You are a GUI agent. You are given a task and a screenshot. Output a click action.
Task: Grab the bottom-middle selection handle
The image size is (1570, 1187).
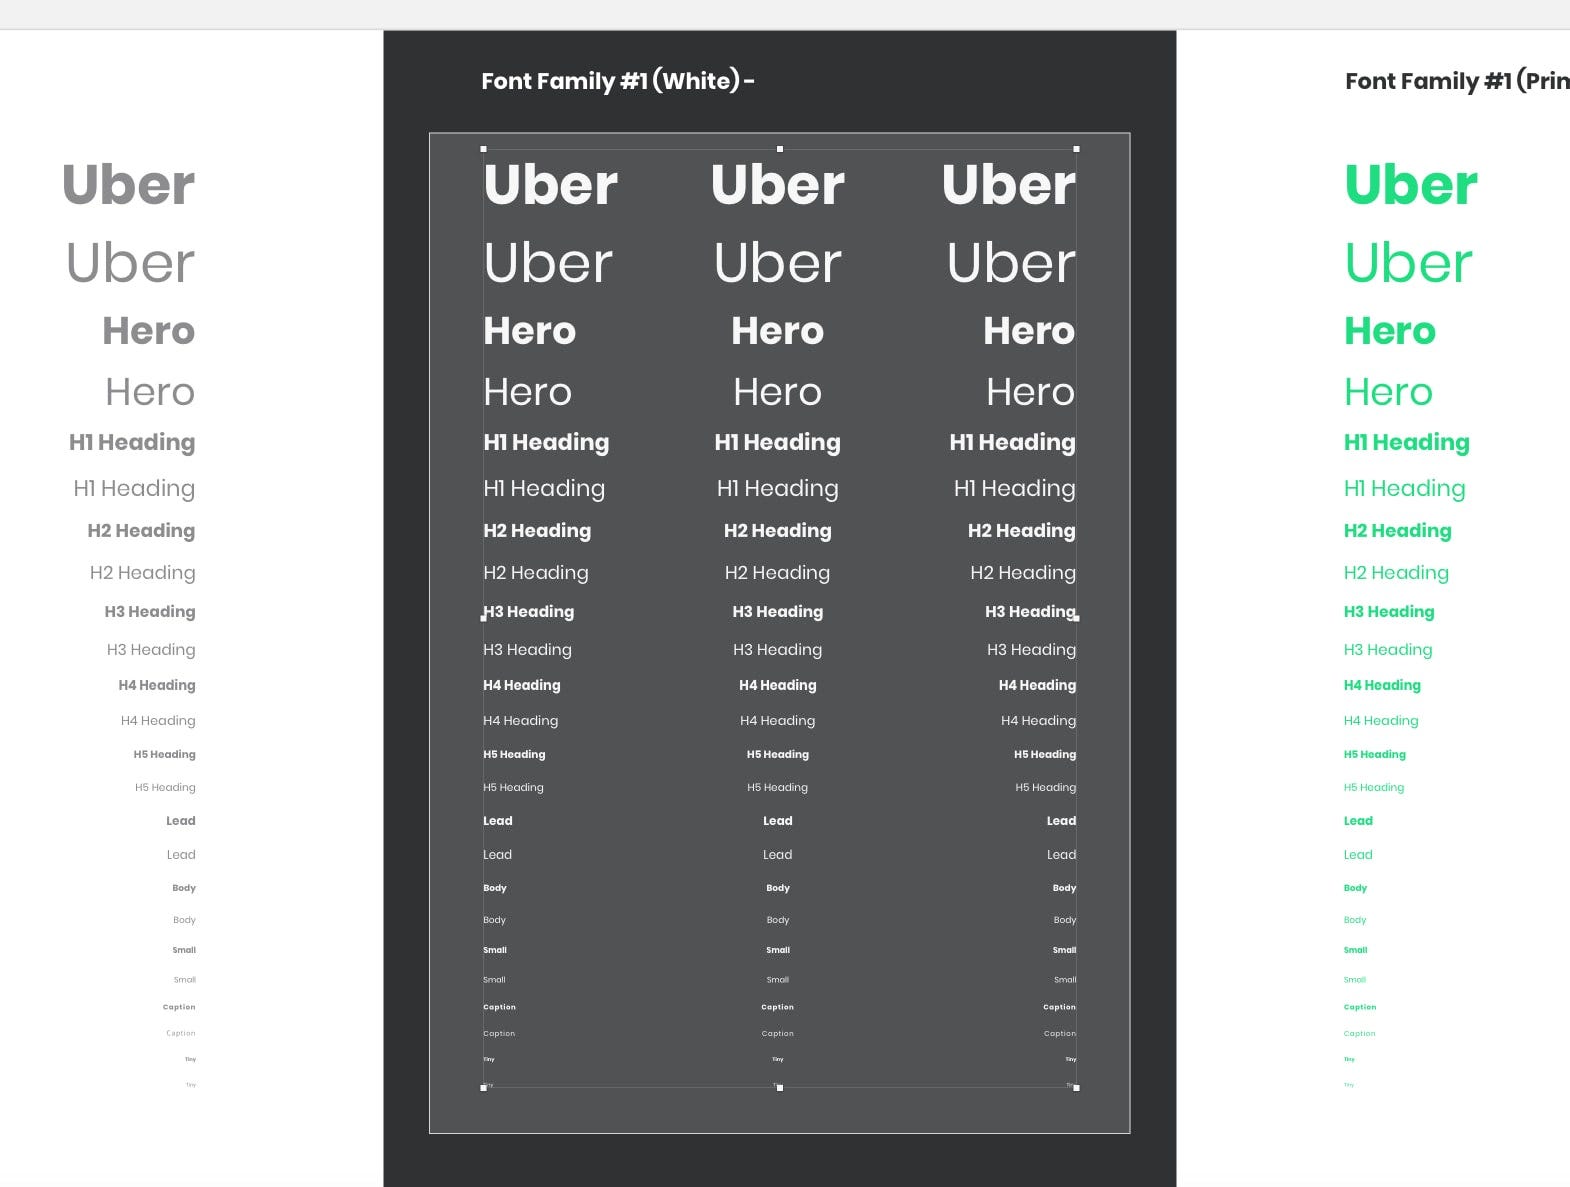780,1087
